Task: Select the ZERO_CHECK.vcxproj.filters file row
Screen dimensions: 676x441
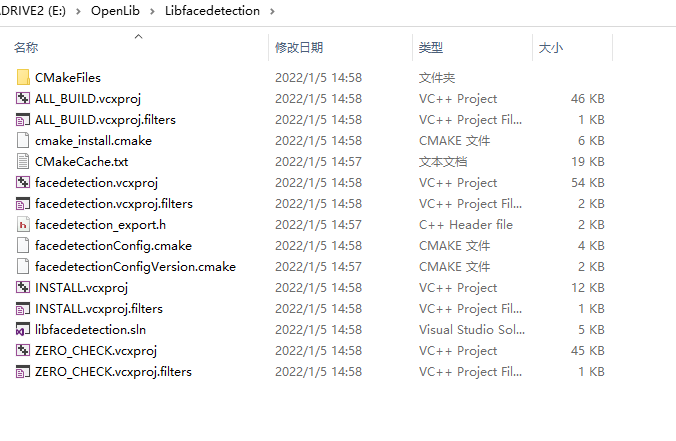Action: (x=310, y=372)
